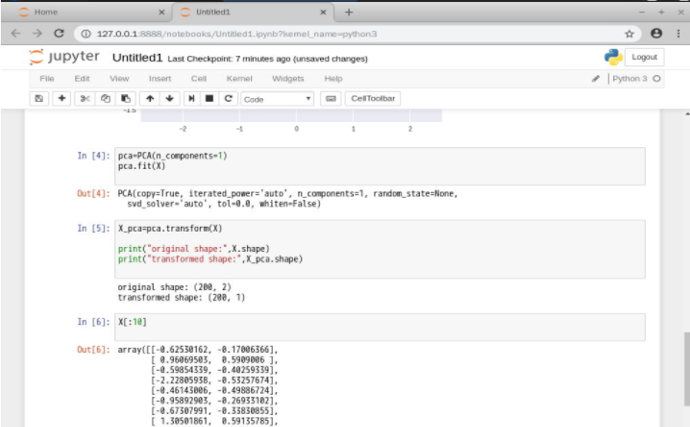Copy selected cells icon
The height and width of the screenshot is (427, 690).
(105, 99)
